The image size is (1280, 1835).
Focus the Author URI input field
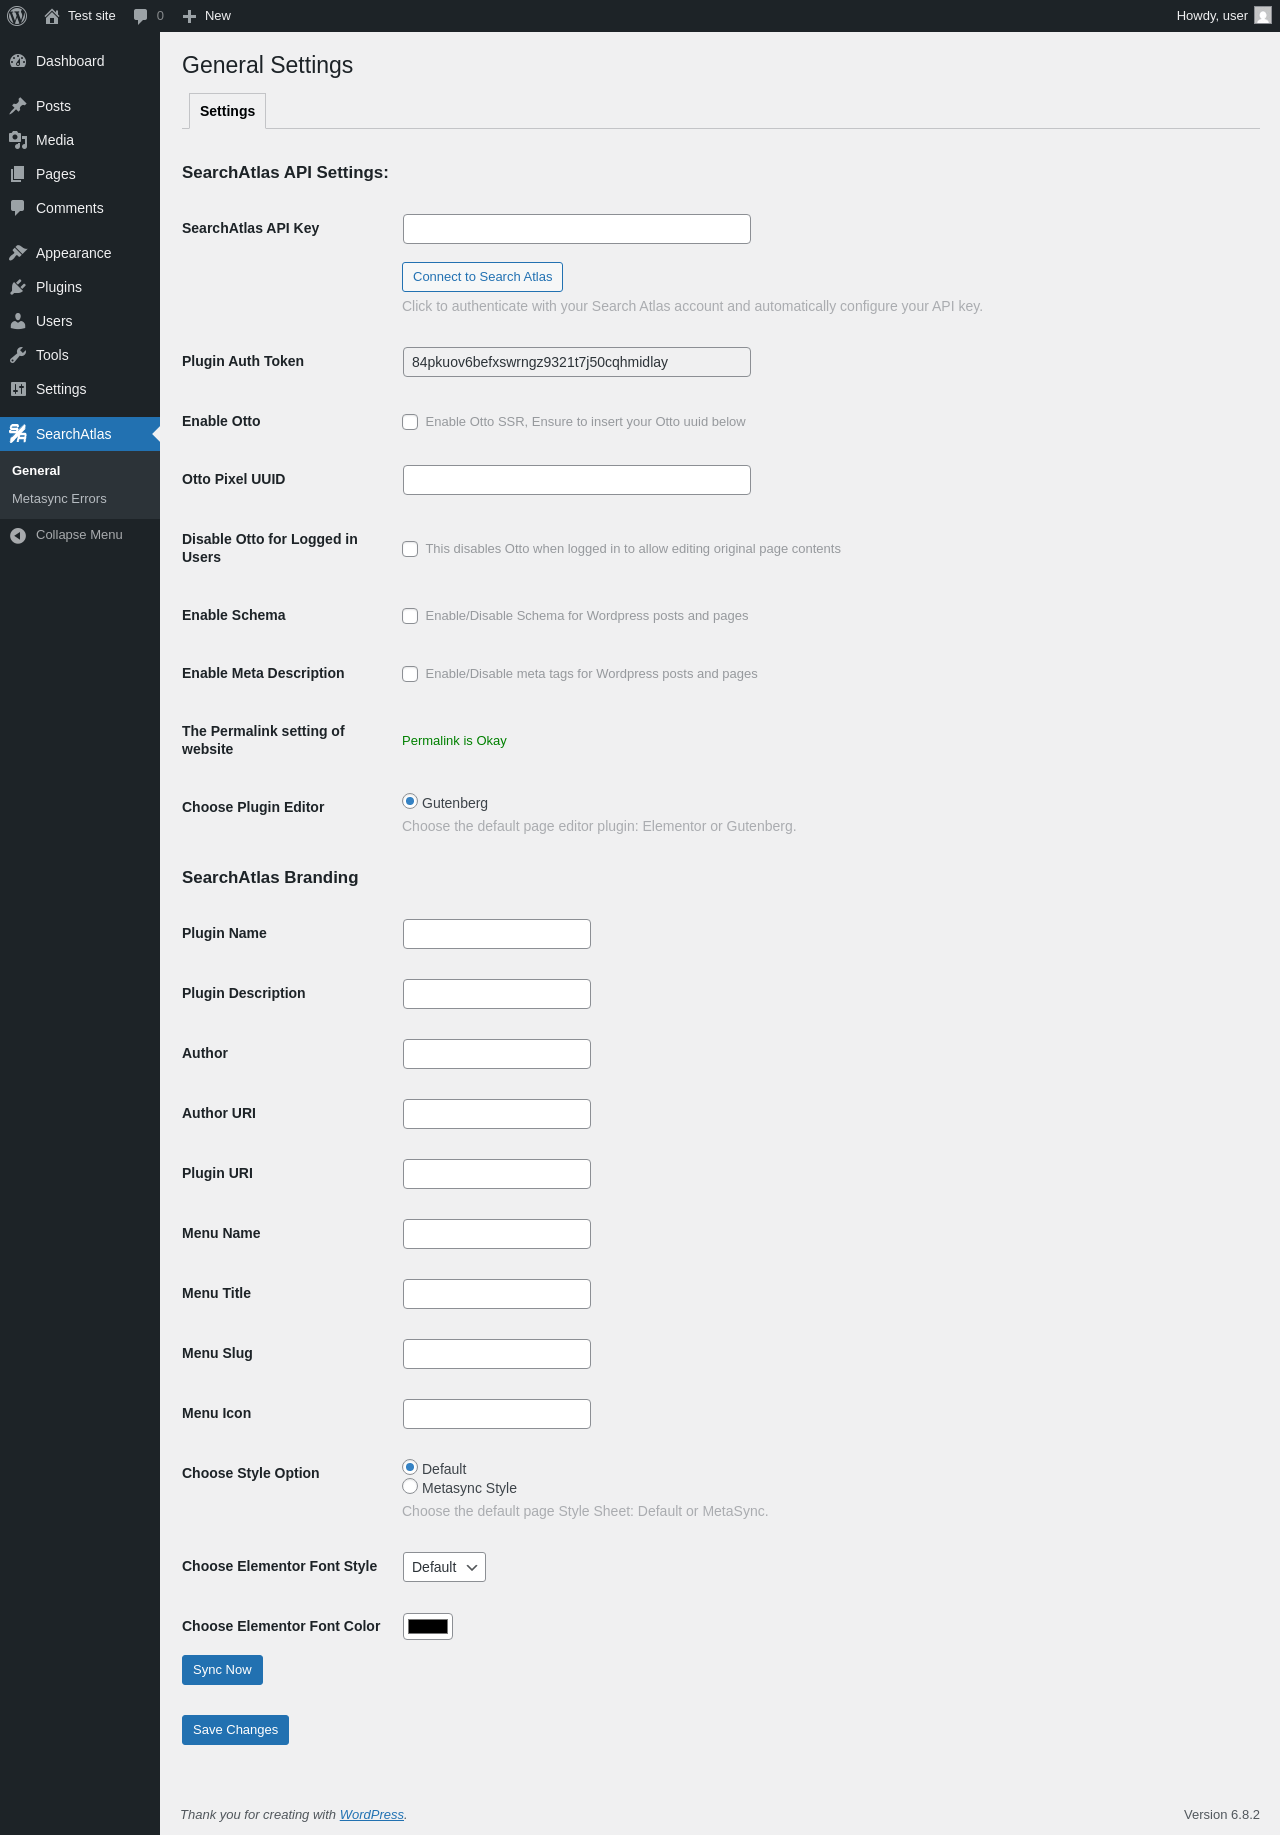(x=497, y=1114)
